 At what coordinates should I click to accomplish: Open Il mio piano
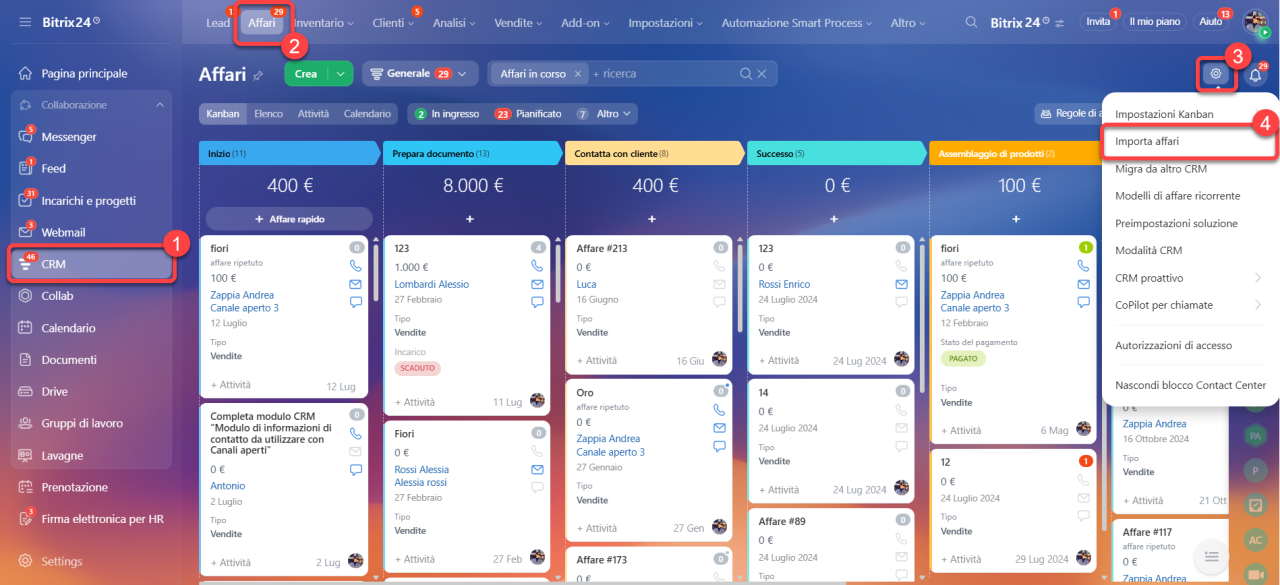pyautogui.click(x=1153, y=22)
